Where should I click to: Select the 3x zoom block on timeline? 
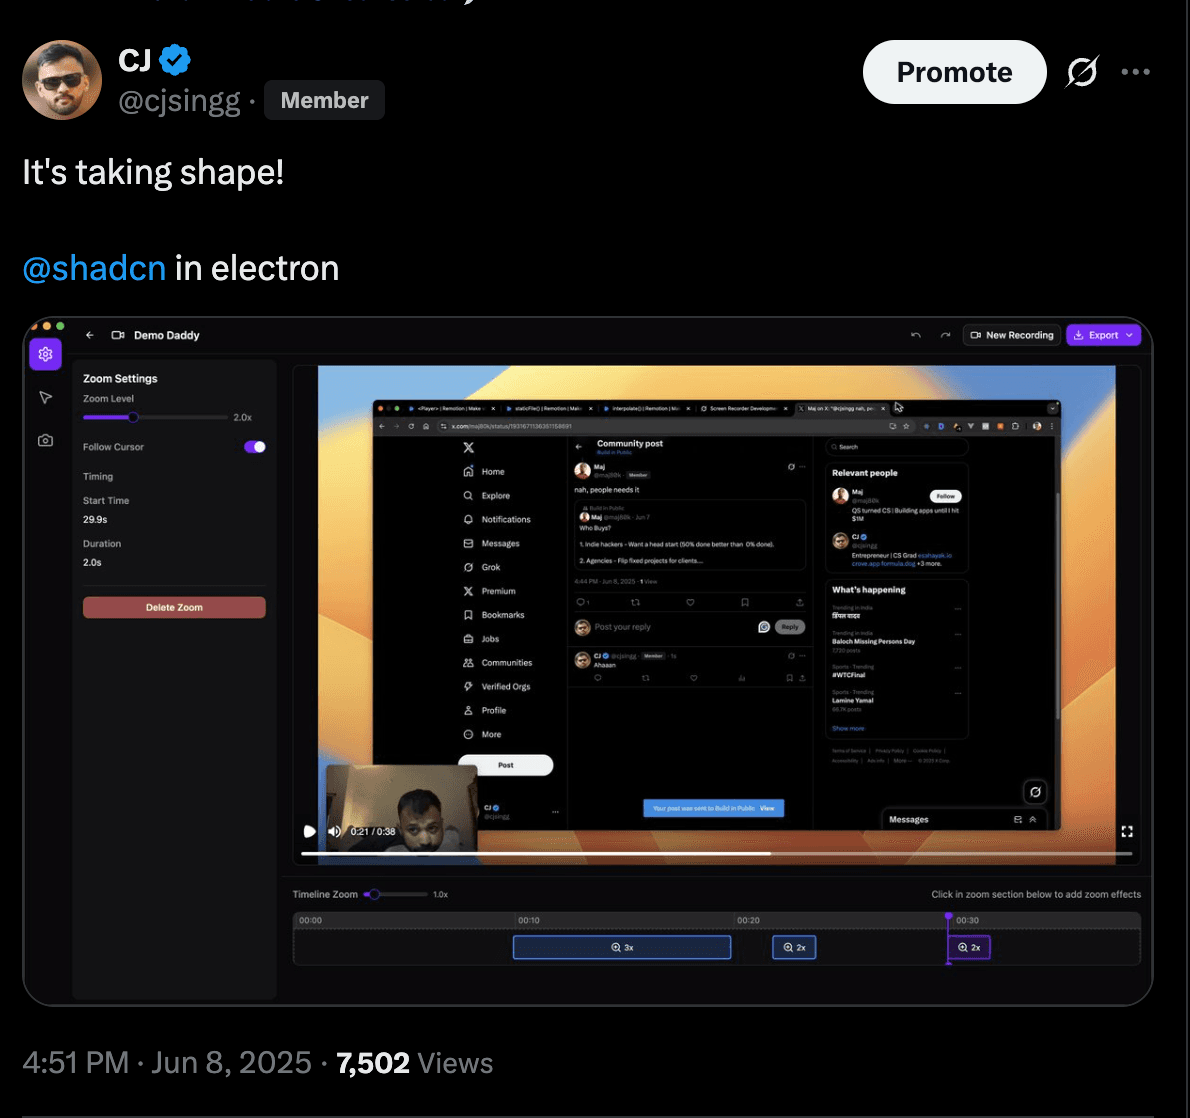click(621, 947)
